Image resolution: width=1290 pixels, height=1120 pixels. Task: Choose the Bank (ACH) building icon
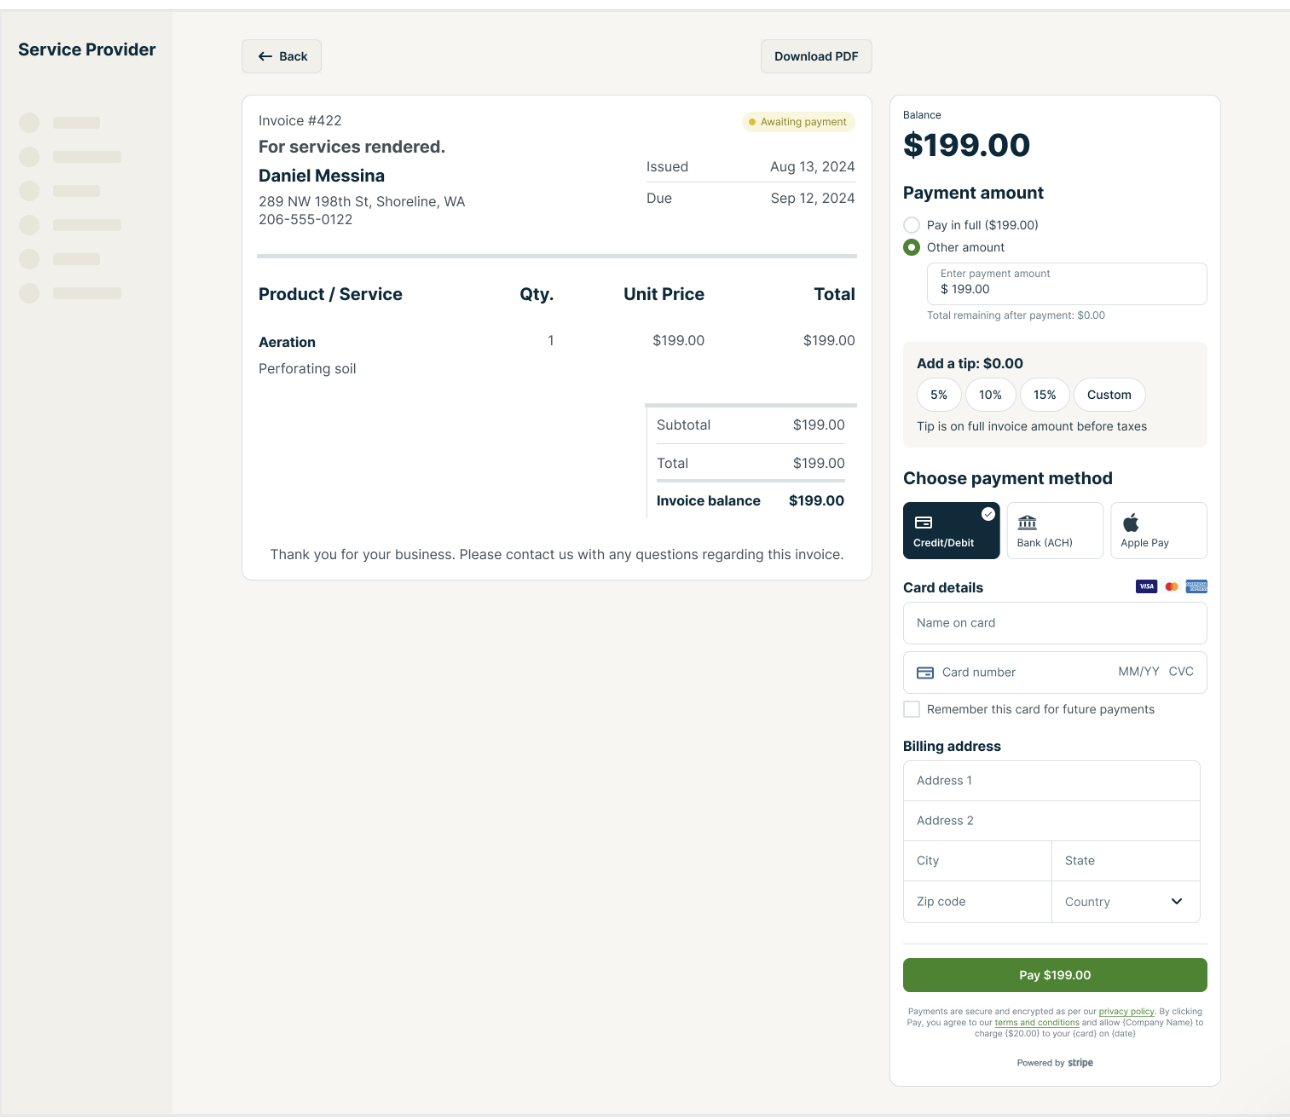[1027, 522]
